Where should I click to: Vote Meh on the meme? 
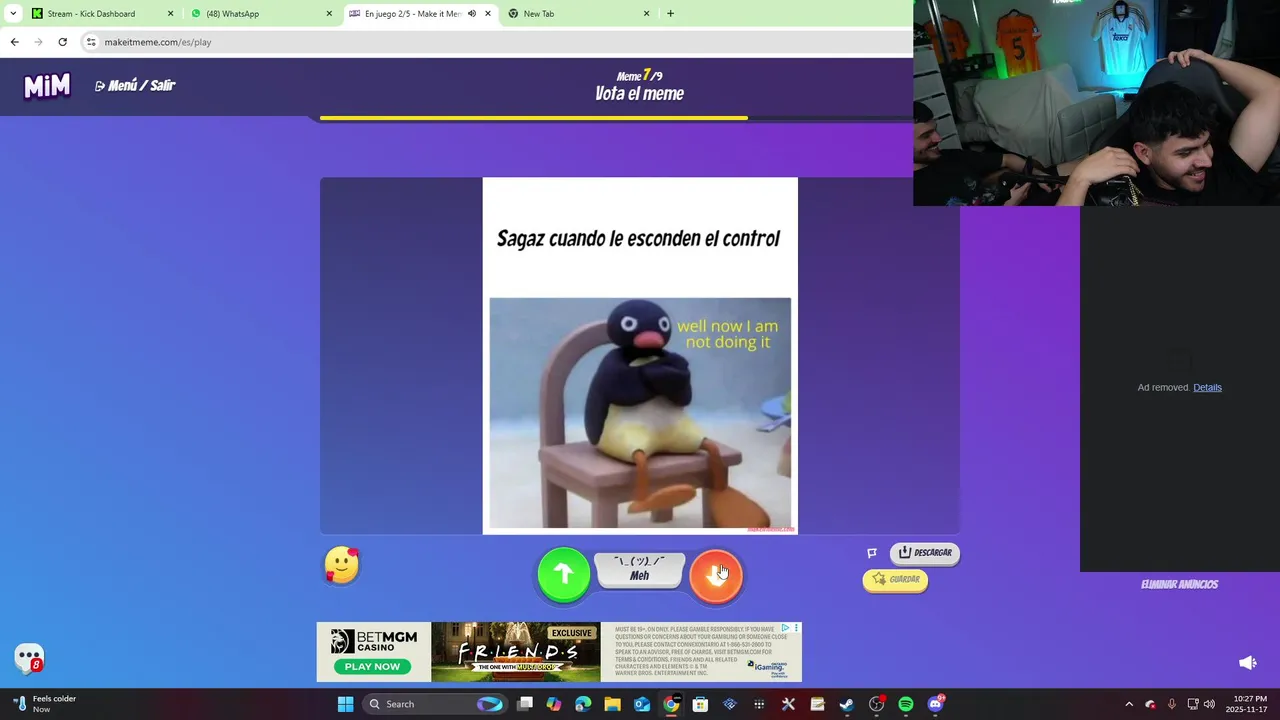coord(640,570)
